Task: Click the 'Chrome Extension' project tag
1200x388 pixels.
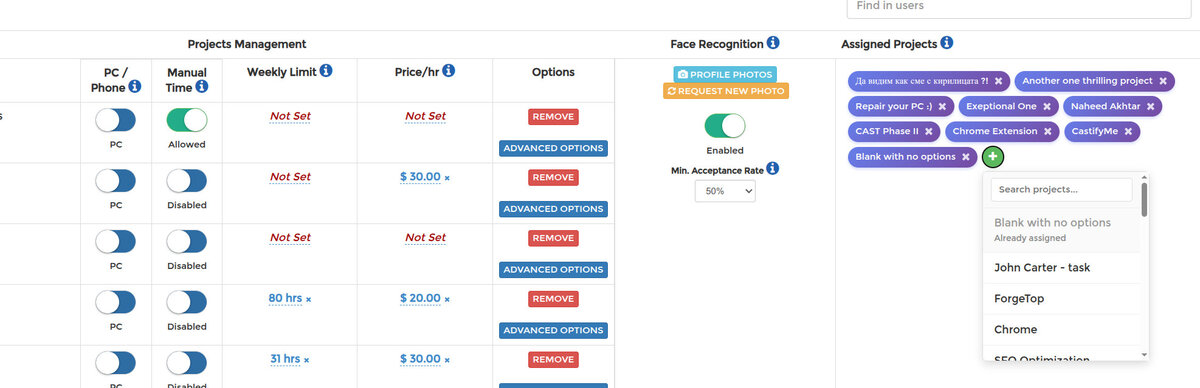Action: coord(1001,131)
